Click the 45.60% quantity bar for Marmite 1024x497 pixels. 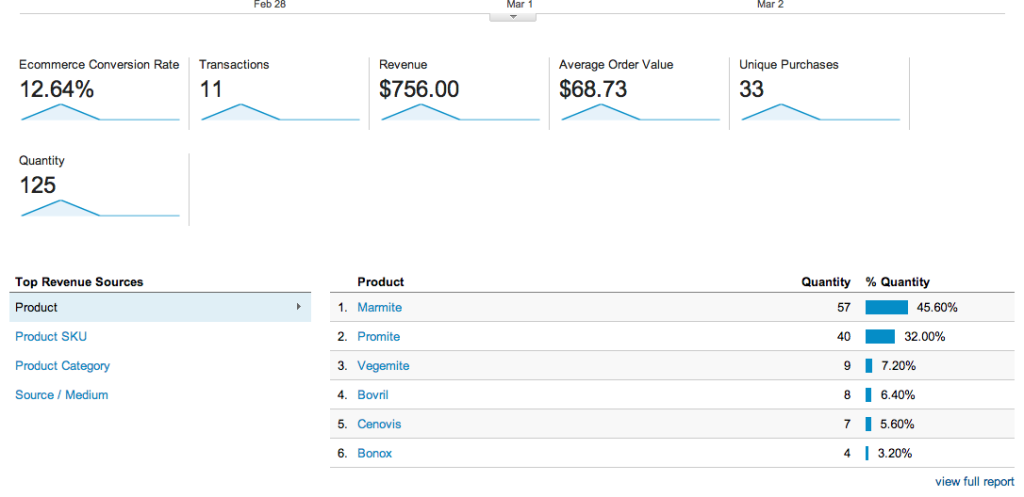887,307
